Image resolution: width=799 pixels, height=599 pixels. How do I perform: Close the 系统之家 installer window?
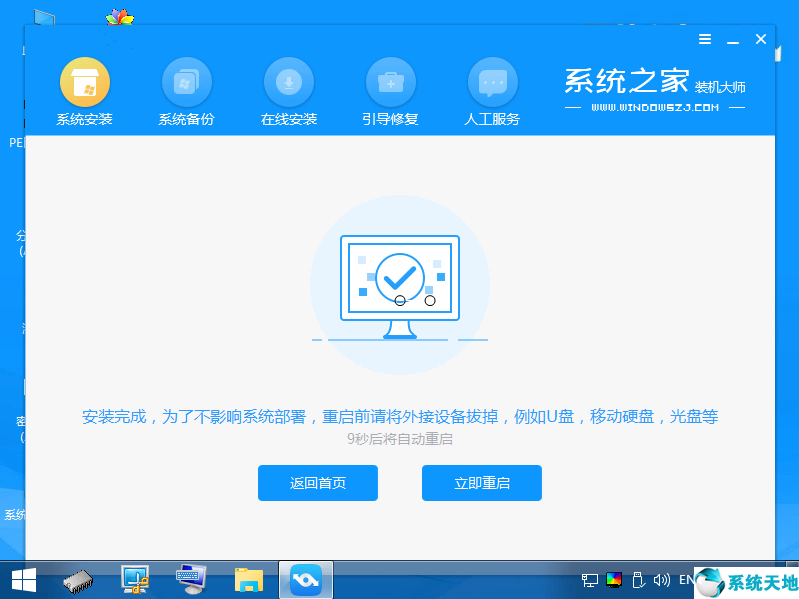click(x=761, y=39)
